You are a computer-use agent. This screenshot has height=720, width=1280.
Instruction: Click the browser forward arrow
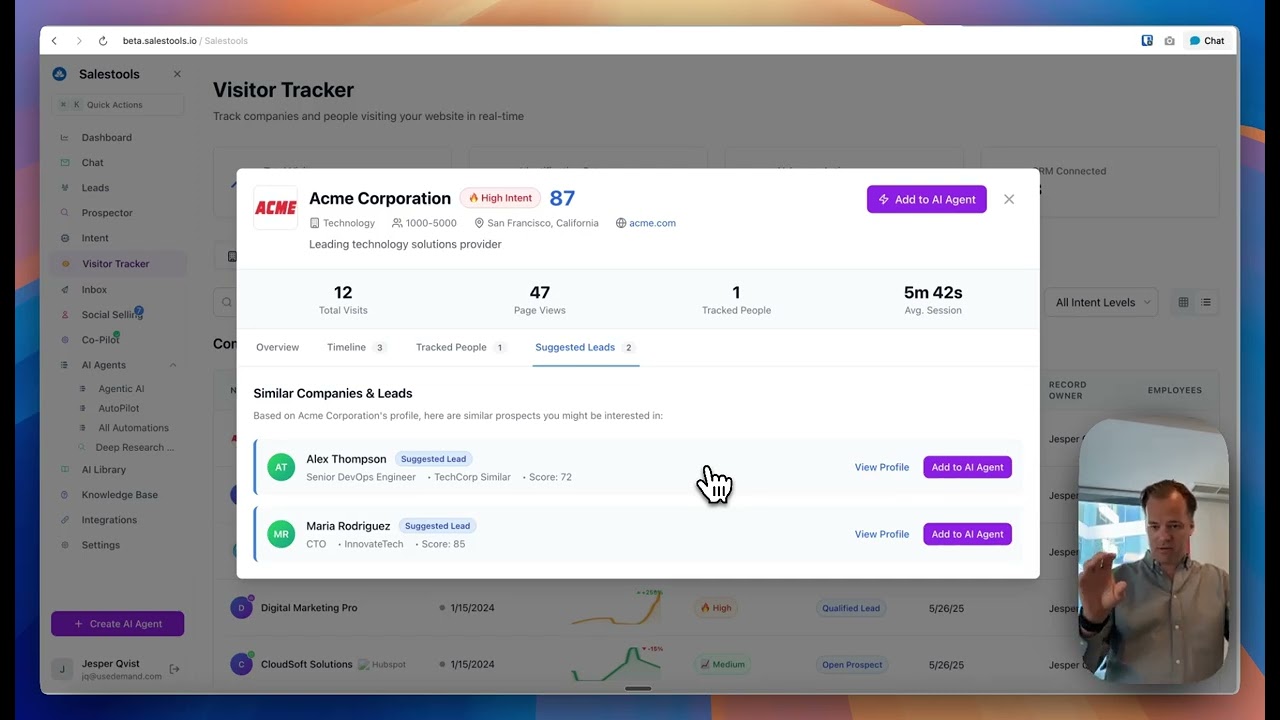pos(79,41)
